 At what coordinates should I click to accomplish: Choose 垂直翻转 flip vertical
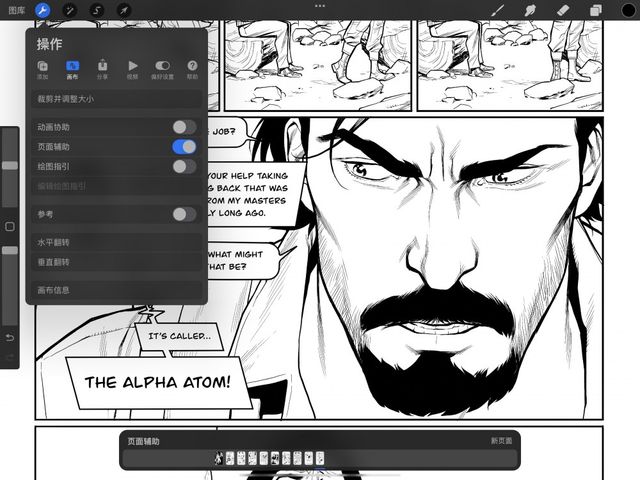pos(117,262)
